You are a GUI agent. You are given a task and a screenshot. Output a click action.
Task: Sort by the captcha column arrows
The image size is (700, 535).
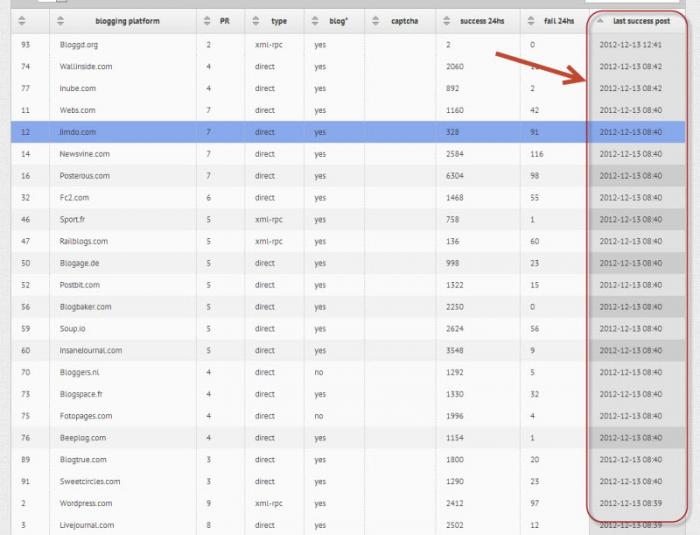375,21
